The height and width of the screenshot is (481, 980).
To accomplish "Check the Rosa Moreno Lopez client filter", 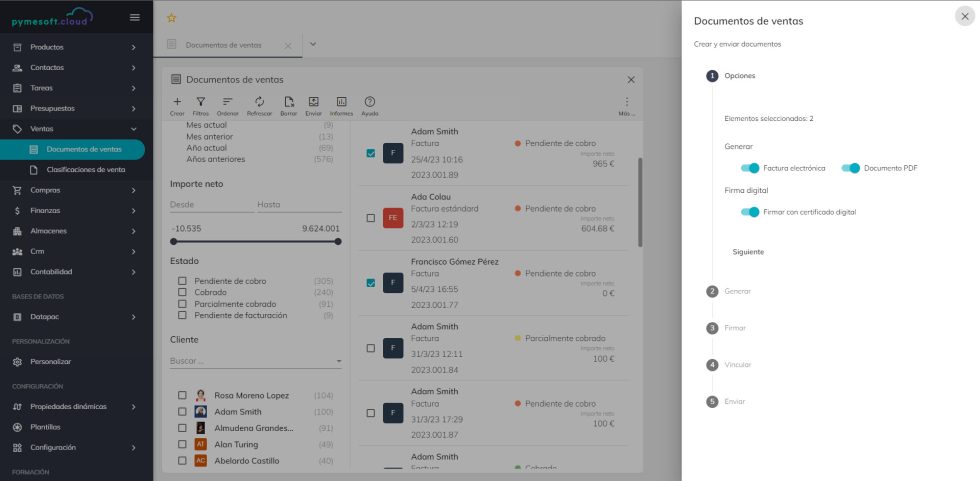I will pos(182,395).
